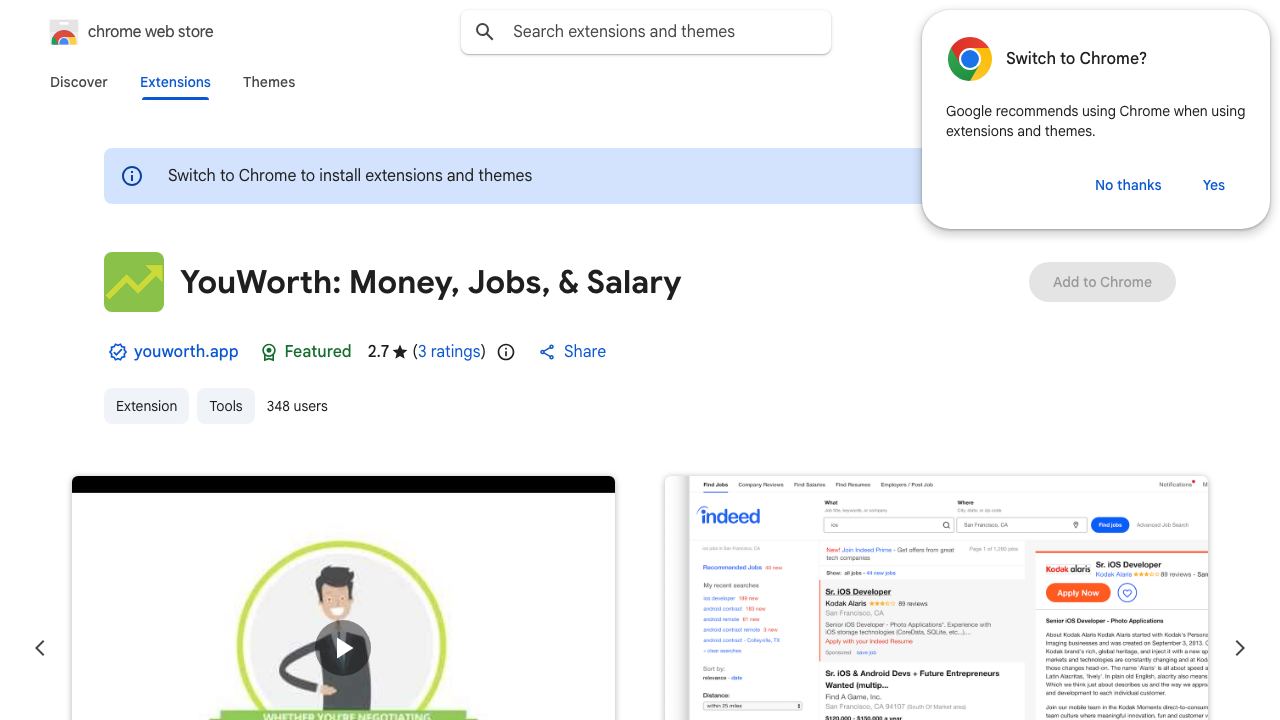The image size is (1280, 720).
Task: Click the chrome web store title text
Action: 151,32
